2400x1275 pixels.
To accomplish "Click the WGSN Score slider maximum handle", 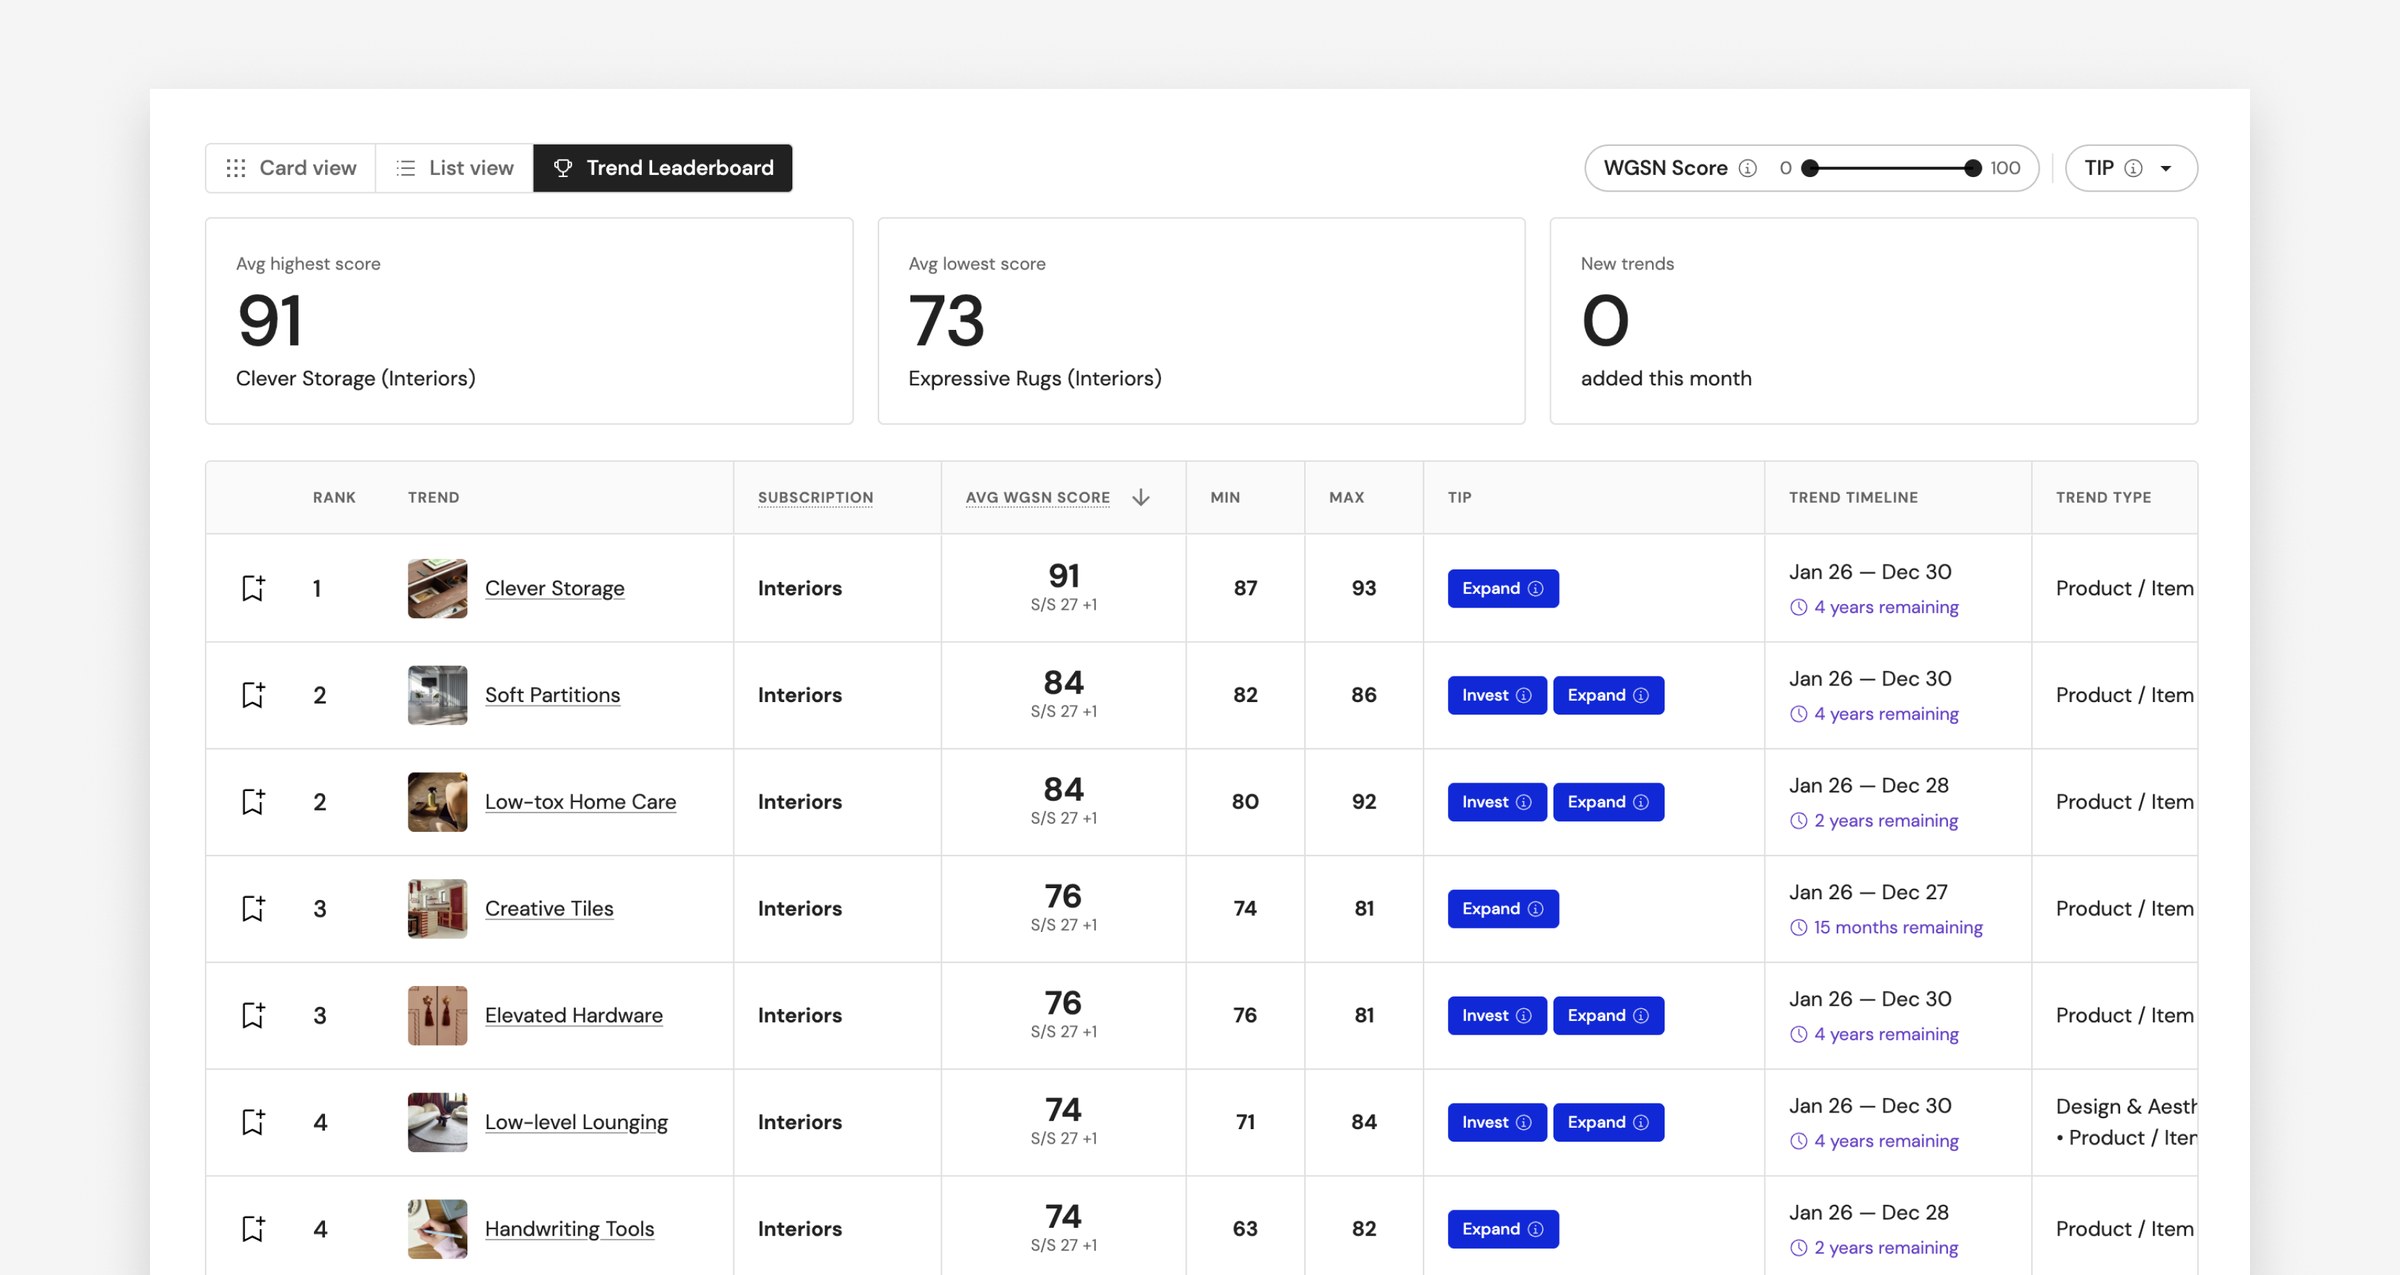I will (x=1973, y=168).
